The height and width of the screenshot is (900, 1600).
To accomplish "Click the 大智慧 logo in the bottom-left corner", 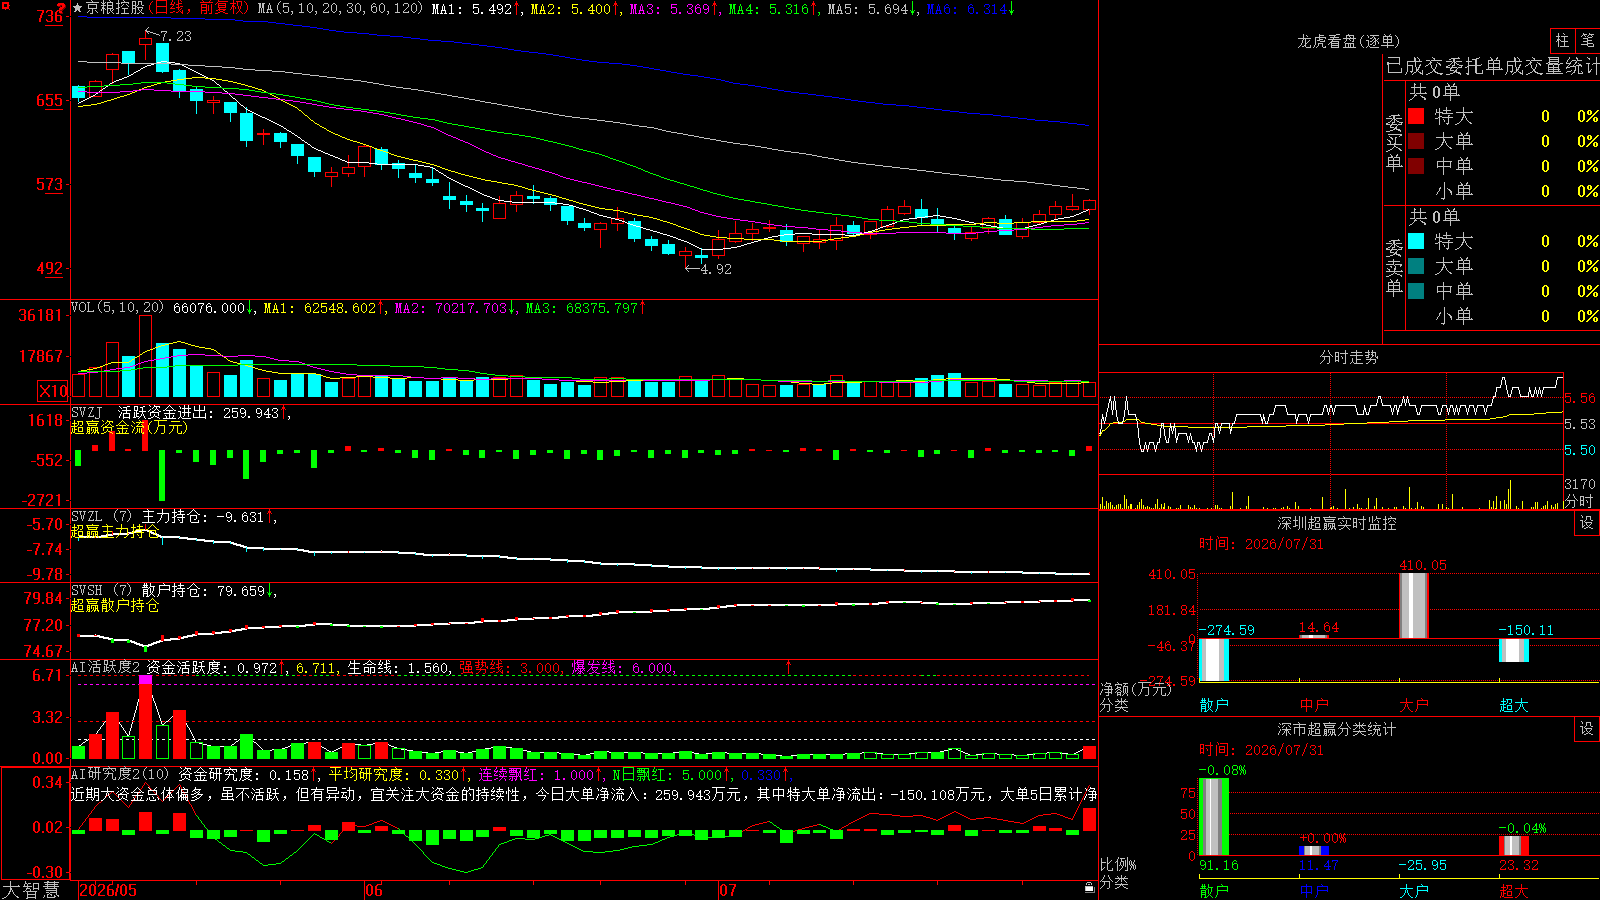I will [31, 889].
